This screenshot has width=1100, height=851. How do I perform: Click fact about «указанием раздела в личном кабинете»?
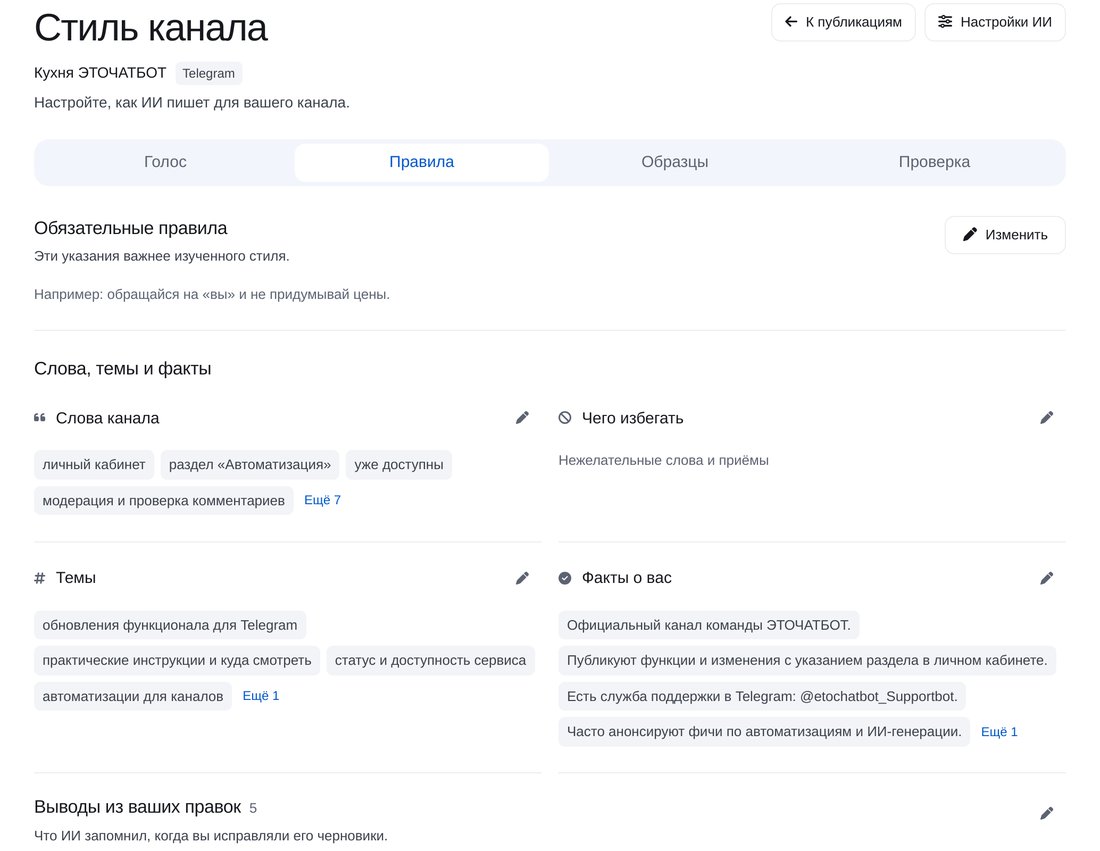tap(807, 660)
